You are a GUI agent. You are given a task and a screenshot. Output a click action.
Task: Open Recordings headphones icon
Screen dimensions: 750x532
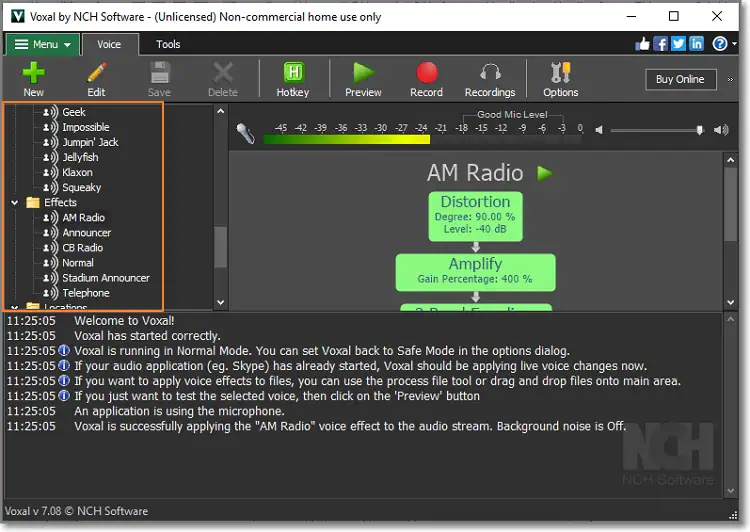[x=490, y=73]
